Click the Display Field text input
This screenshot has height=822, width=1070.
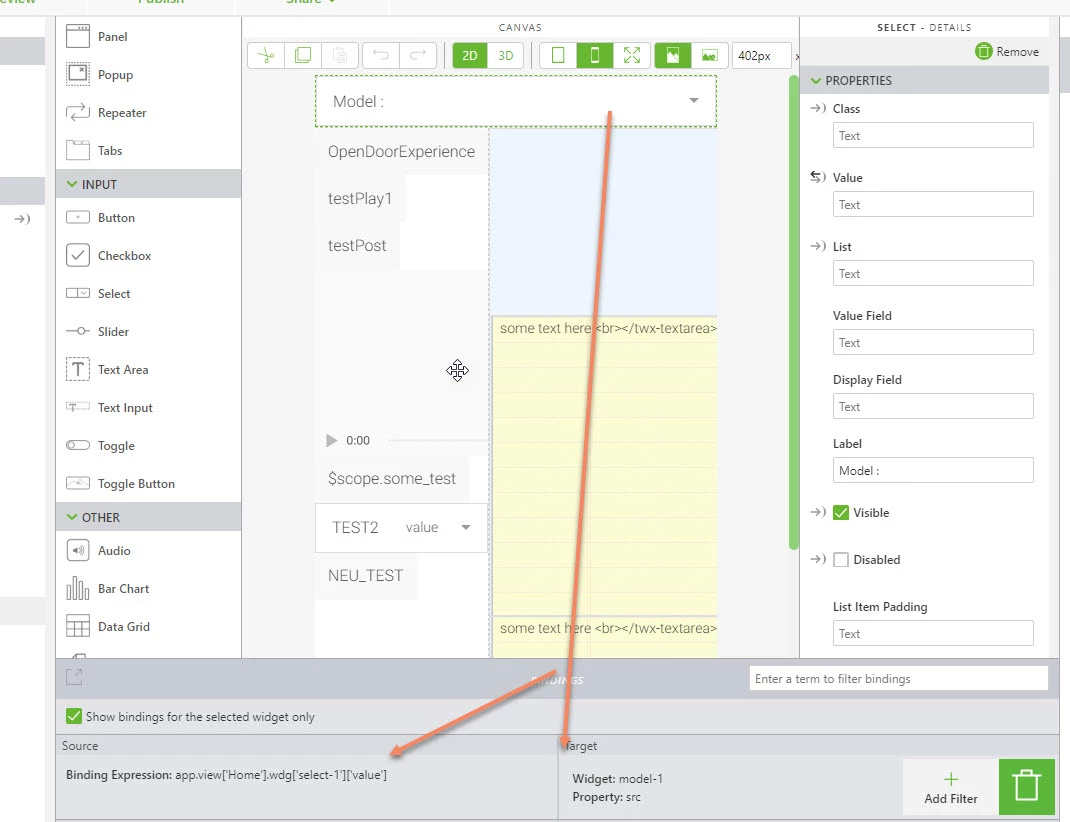coord(933,406)
